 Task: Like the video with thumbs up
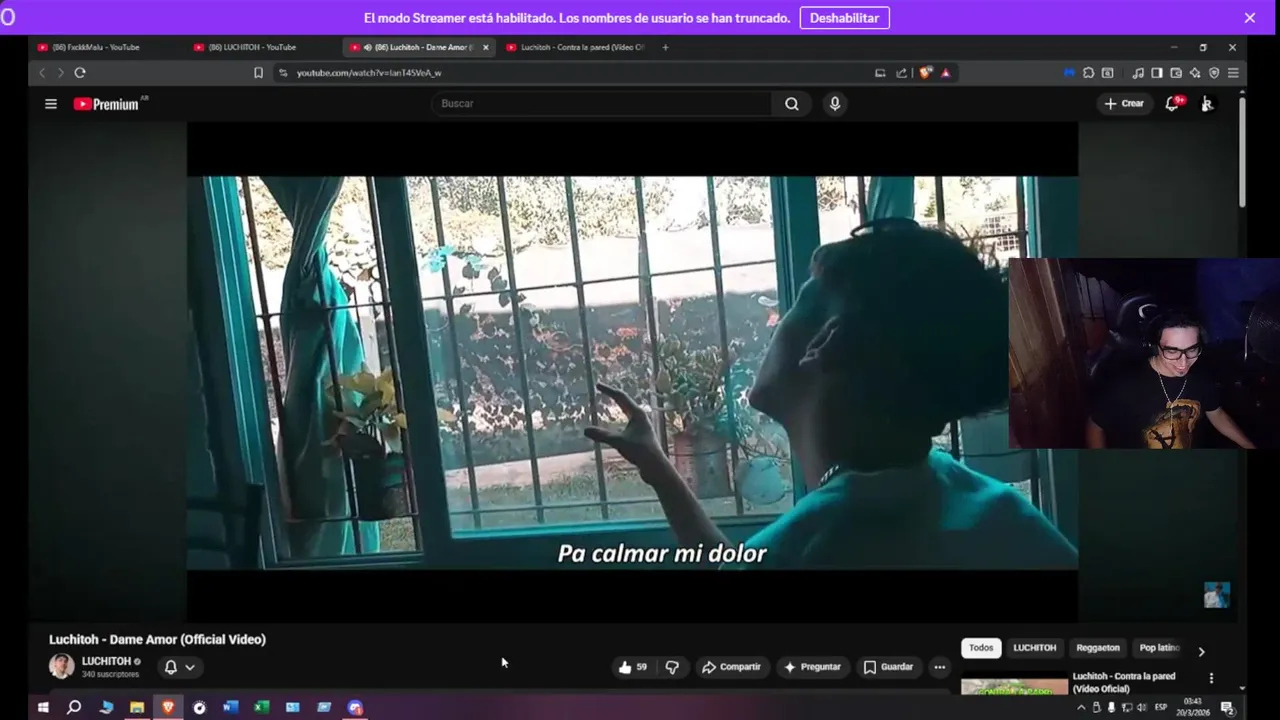(x=632, y=667)
